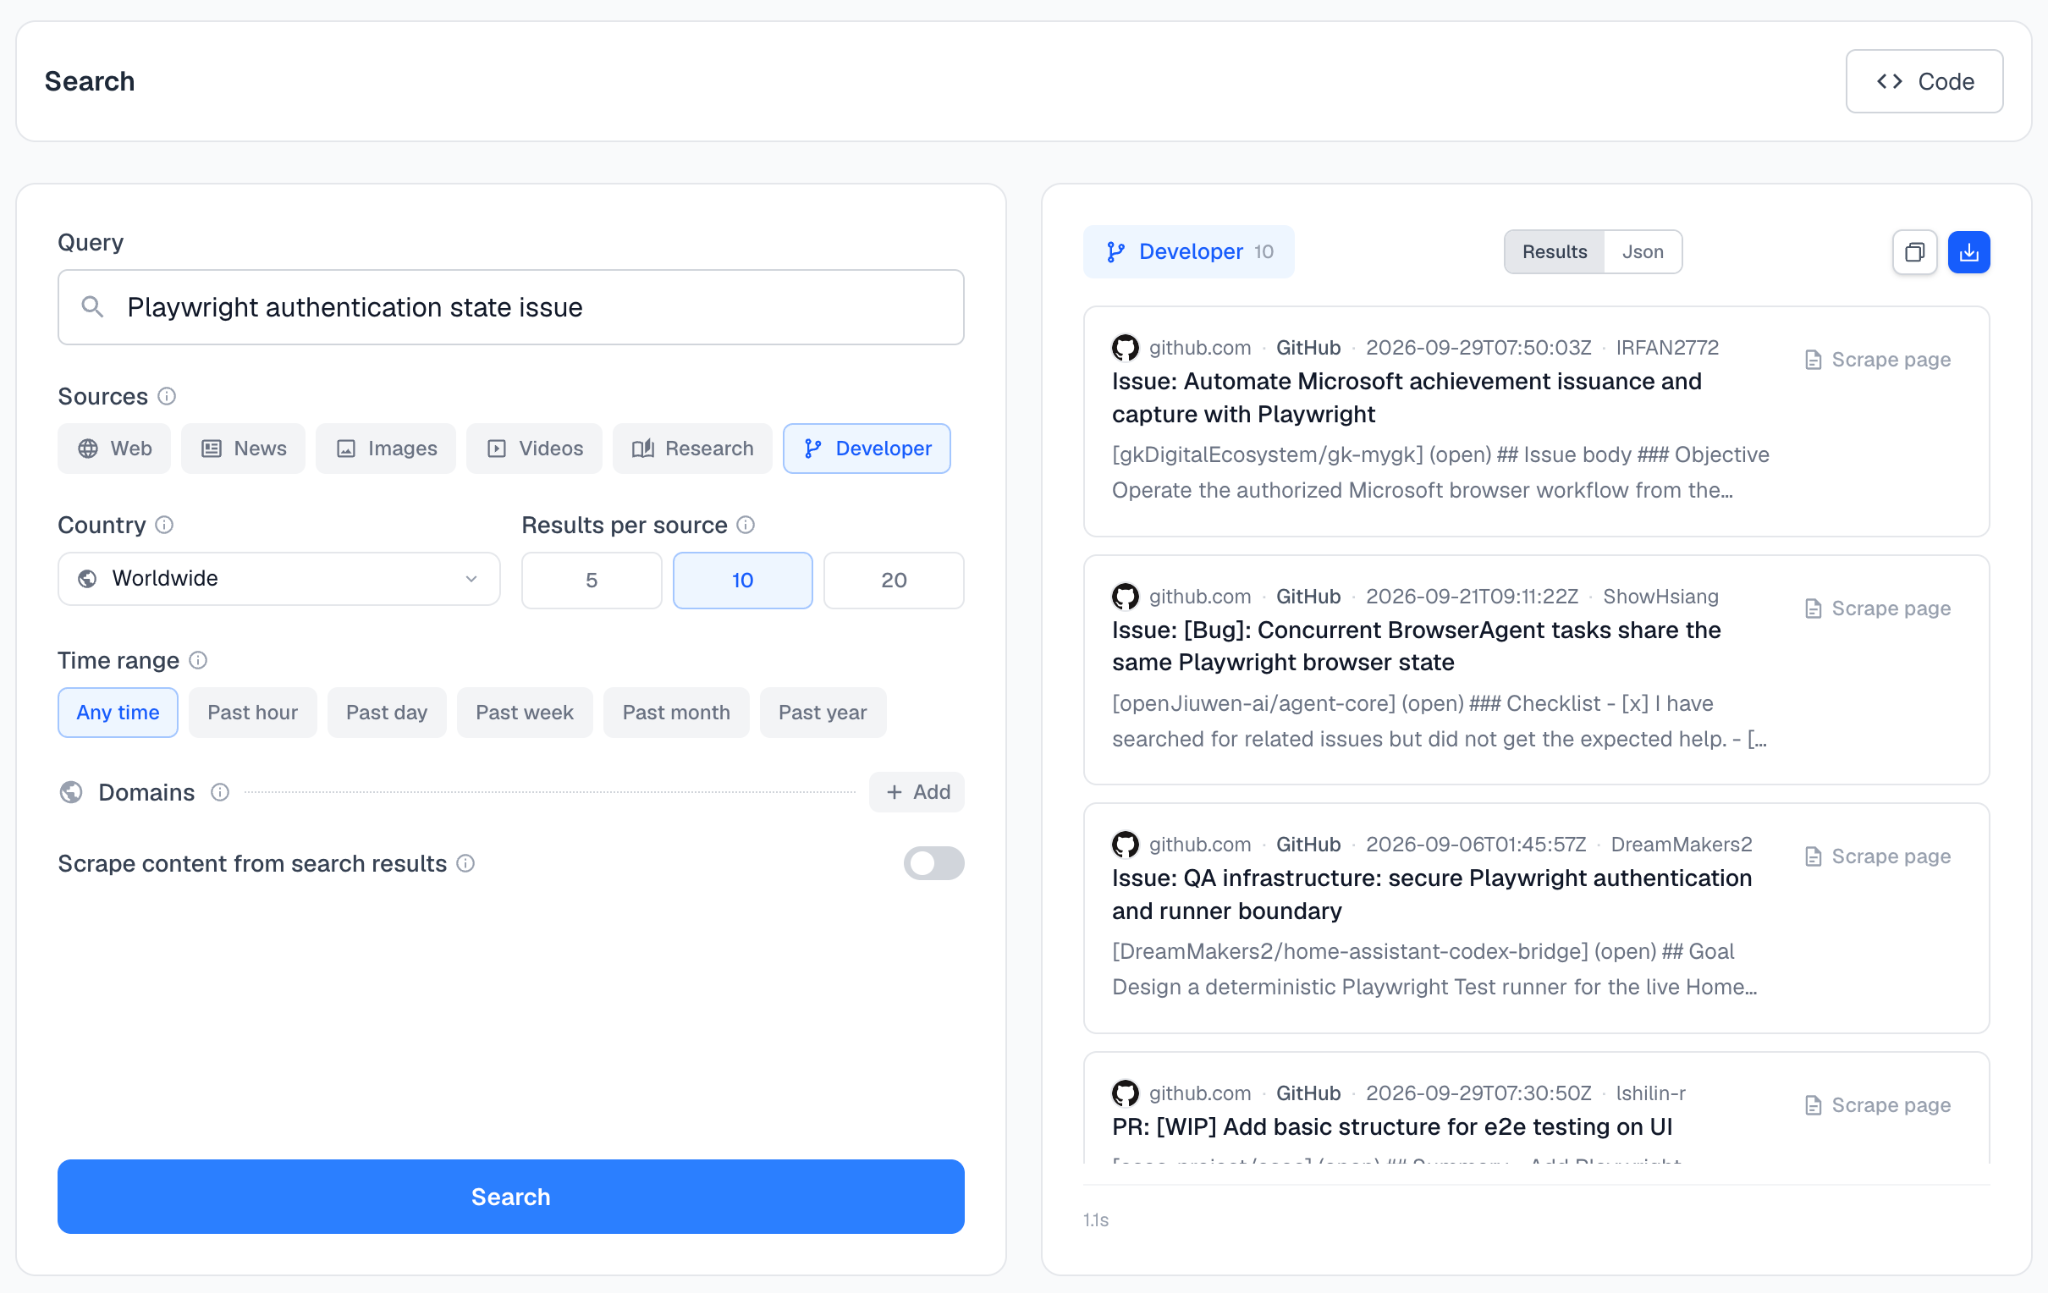
Task: Scrape page for Concurrent BrowserAgent issue
Action: tap(1878, 608)
